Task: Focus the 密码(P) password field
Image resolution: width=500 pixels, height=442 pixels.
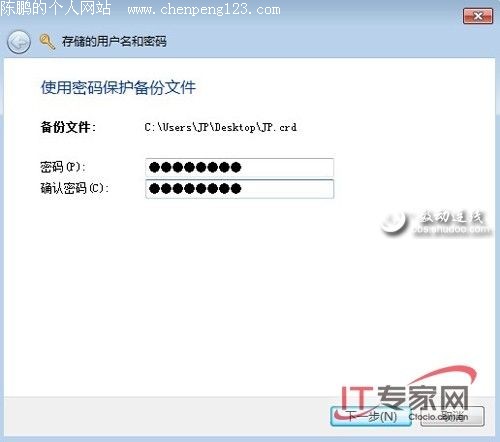Action: coord(239,167)
